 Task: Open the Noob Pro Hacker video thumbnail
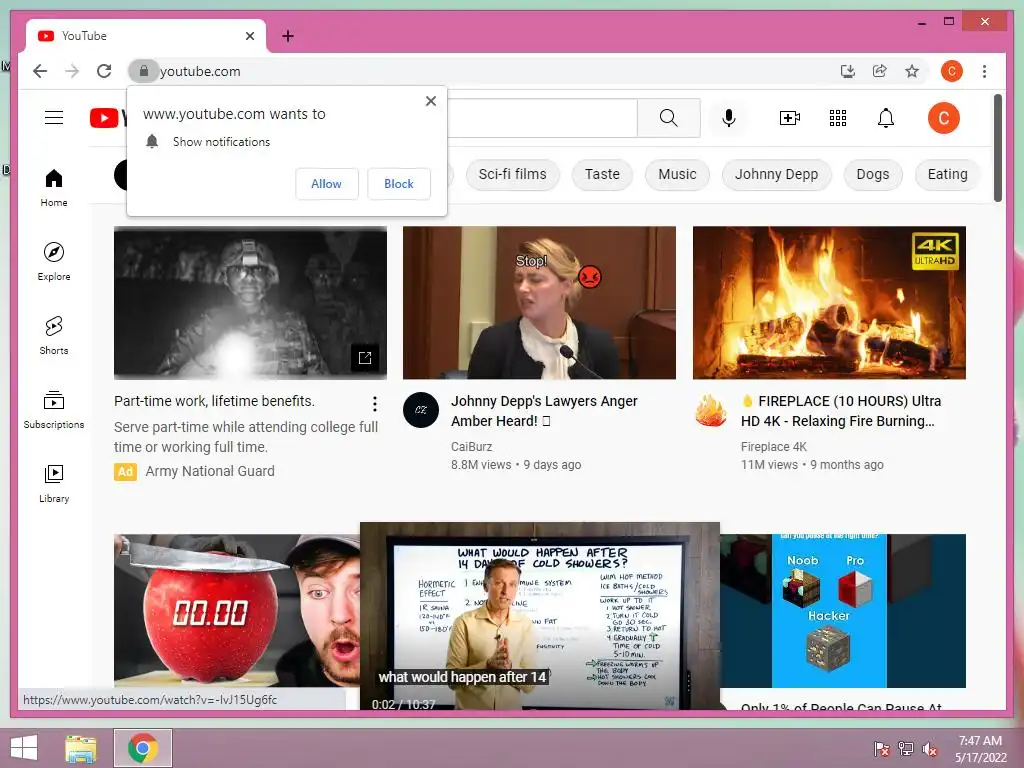click(843, 611)
